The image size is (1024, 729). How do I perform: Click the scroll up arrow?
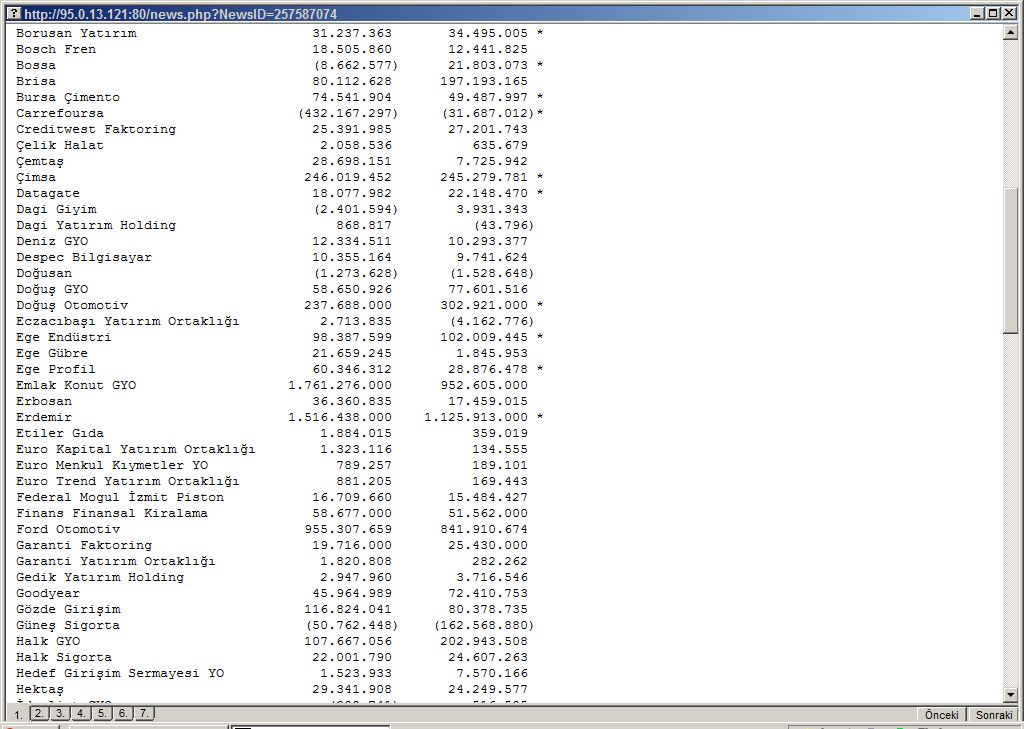(1011, 32)
